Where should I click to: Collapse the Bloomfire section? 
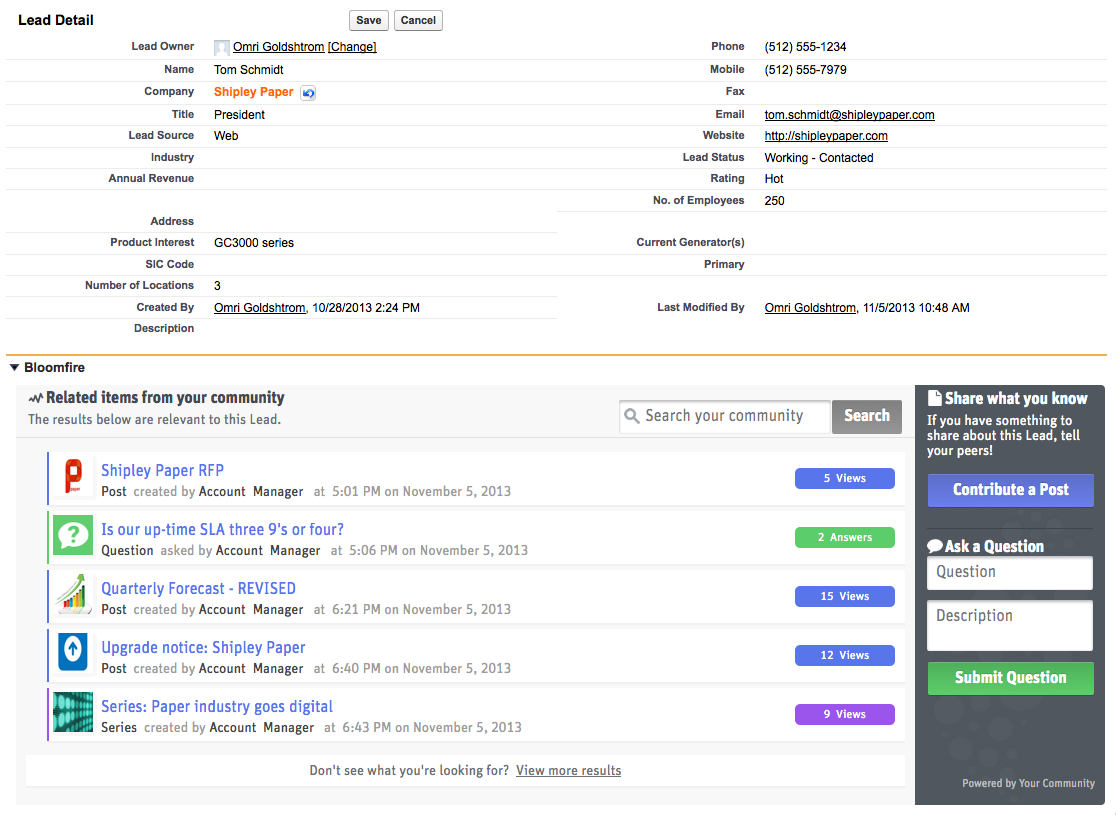pyautogui.click(x=12, y=367)
